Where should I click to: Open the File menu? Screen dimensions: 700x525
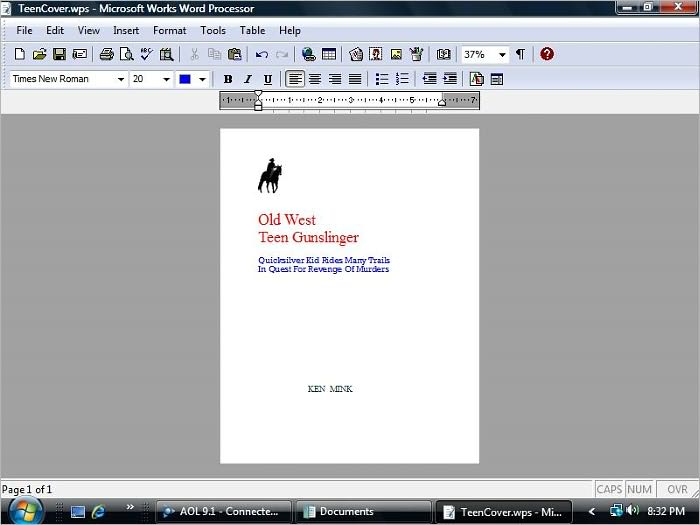(24, 30)
